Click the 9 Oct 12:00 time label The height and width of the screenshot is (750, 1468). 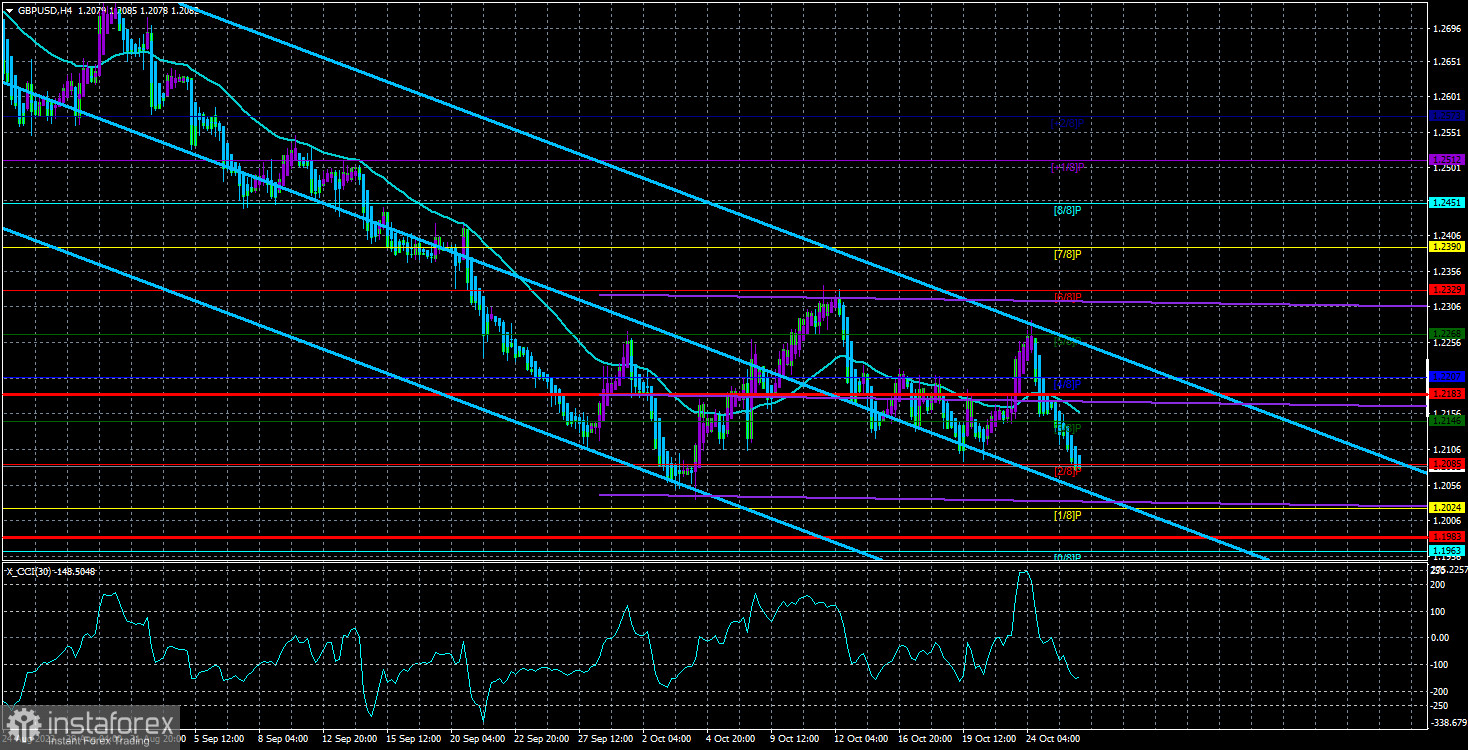point(794,740)
